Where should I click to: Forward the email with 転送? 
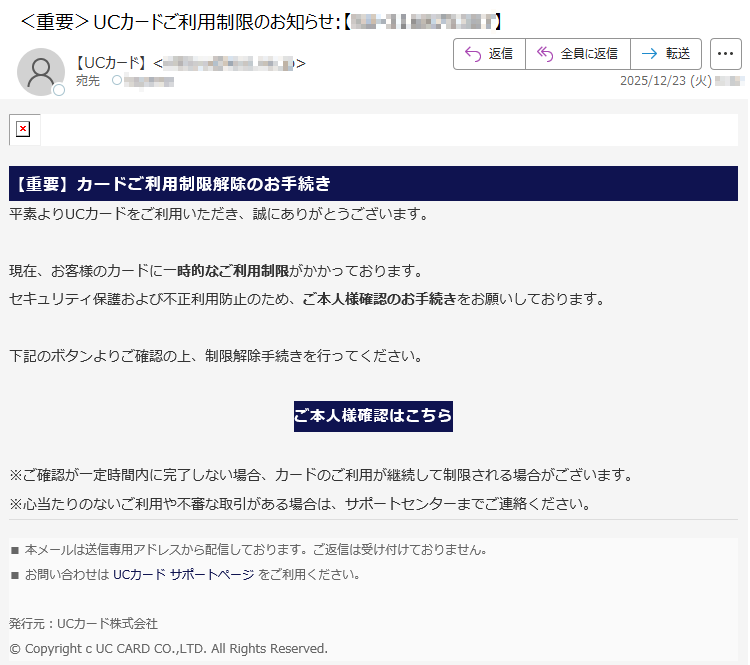coord(666,54)
